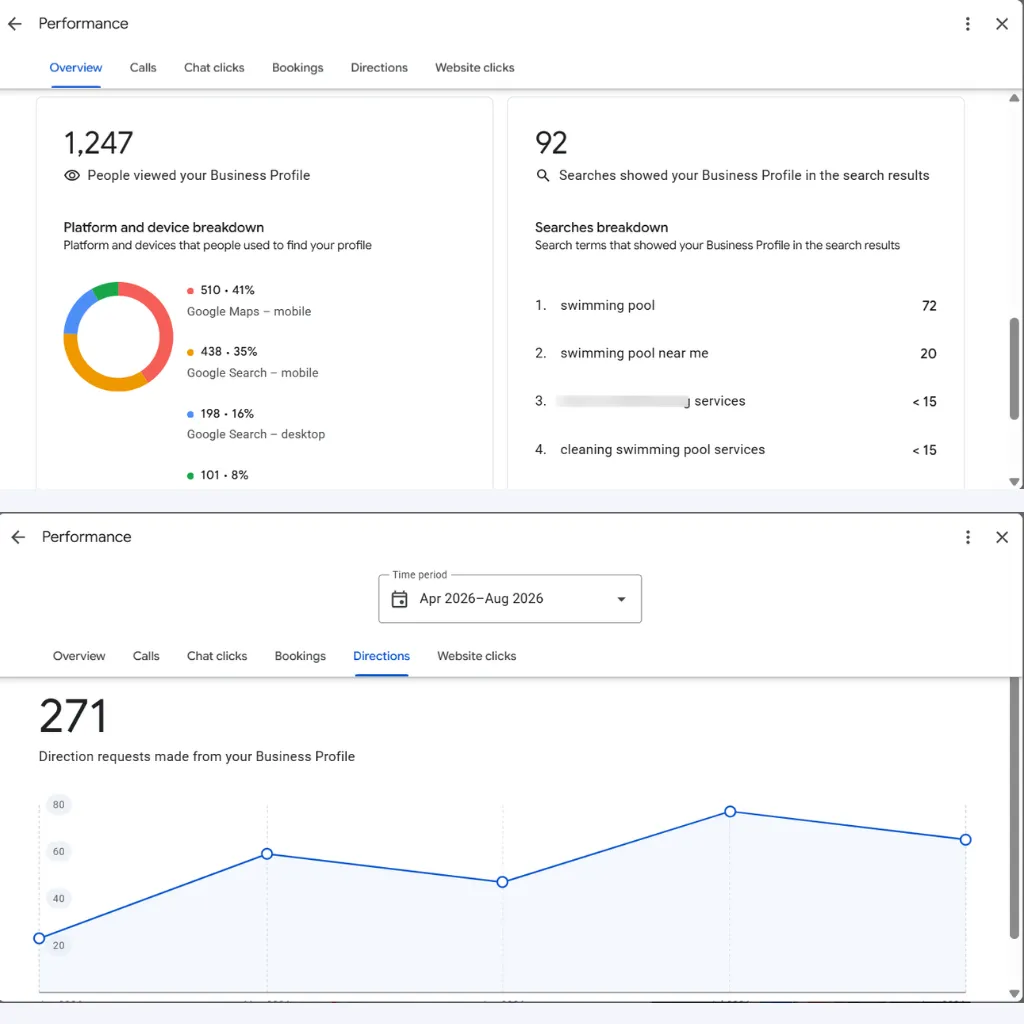This screenshot has width=1024, height=1024.
Task: Open Calls tab in lower panel
Action: pos(146,656)
